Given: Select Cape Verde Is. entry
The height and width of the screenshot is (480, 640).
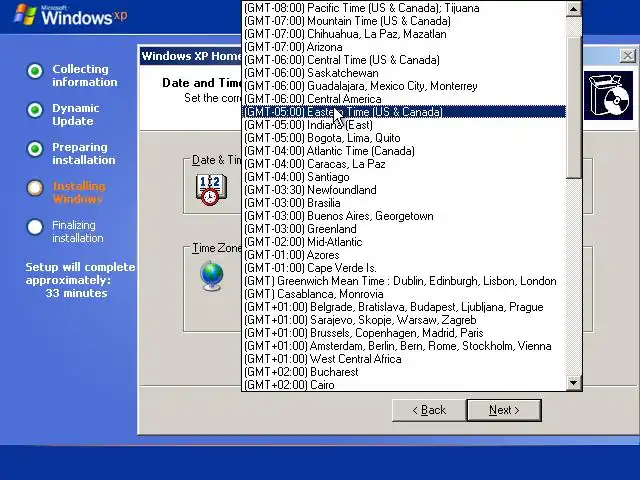Looking at the screenshot, I should (404, 268).
